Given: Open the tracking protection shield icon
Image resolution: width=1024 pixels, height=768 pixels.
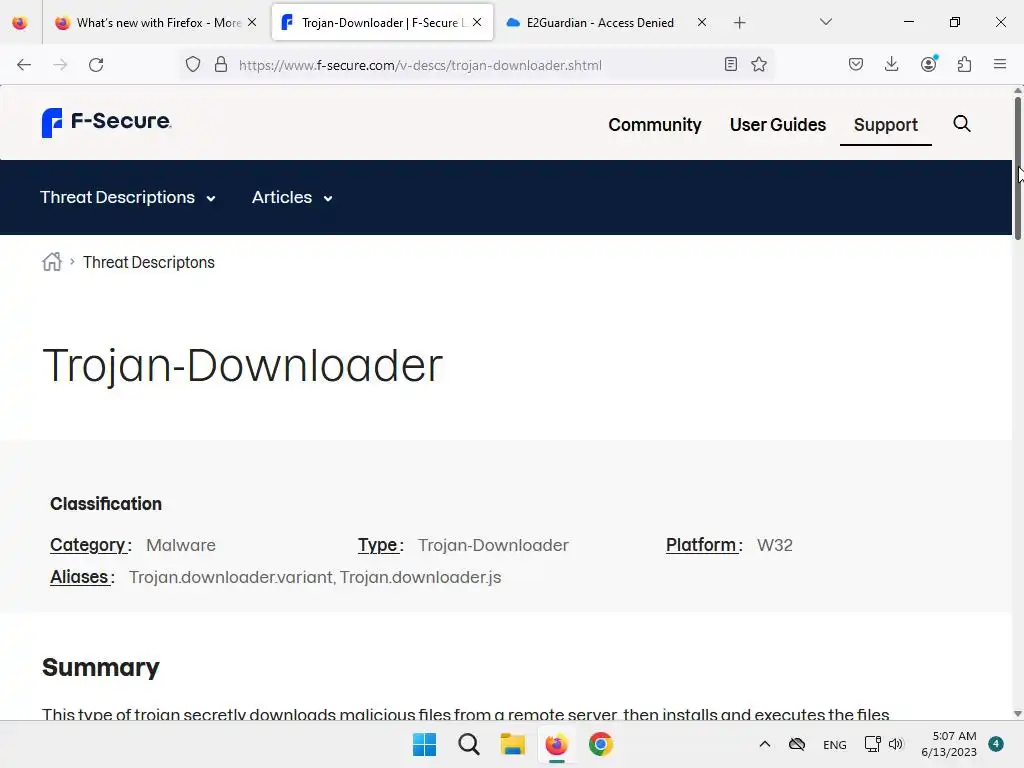Looking at the screenshot, I should pos(193,65).
